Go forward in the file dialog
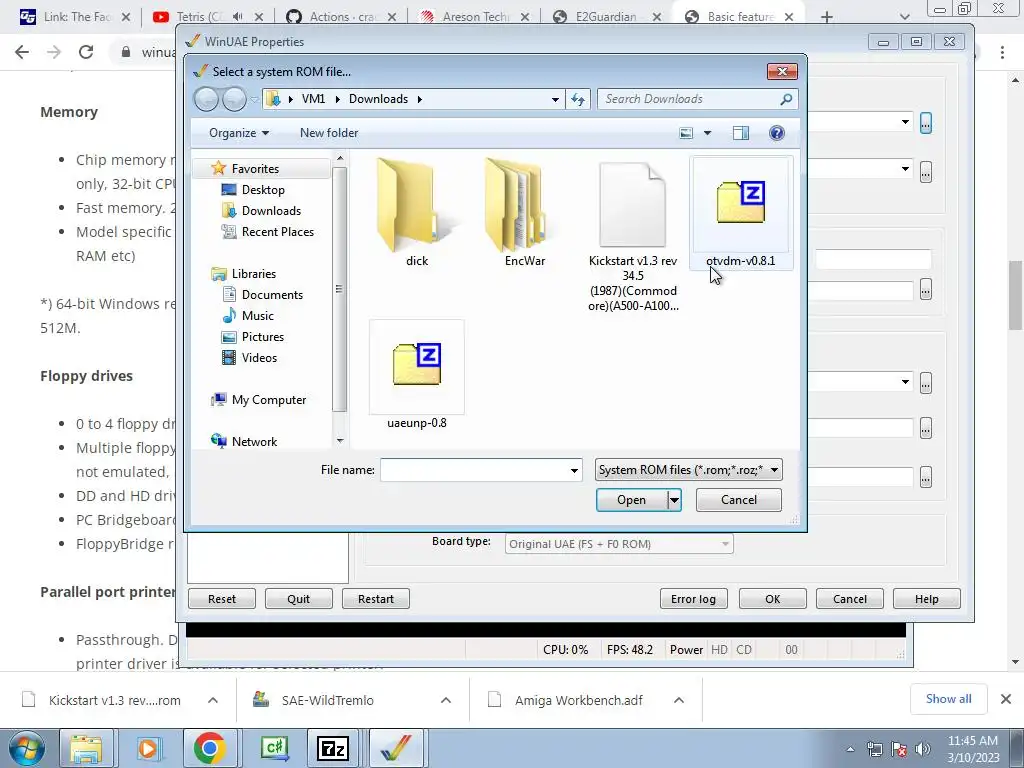 [x=234, y=99]
